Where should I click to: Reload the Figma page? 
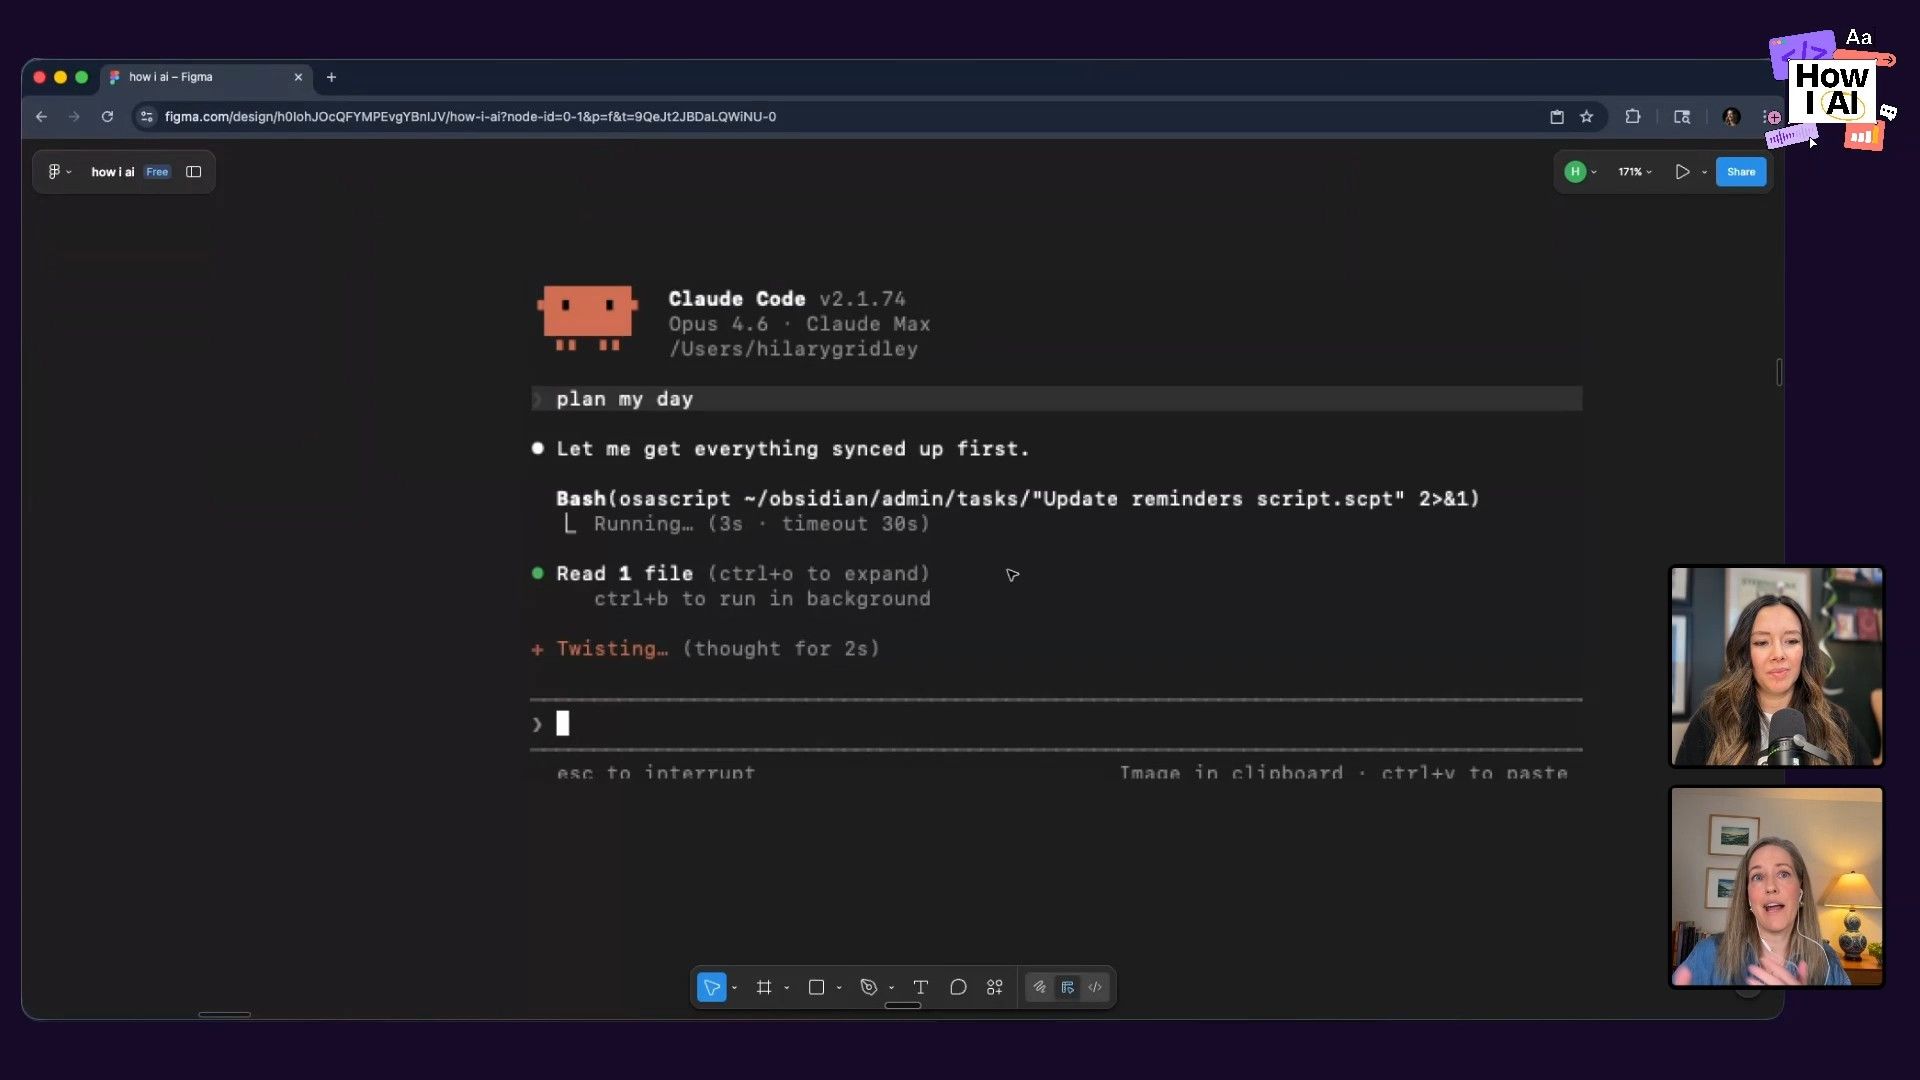pyautogui.click(x=107, y=117)
